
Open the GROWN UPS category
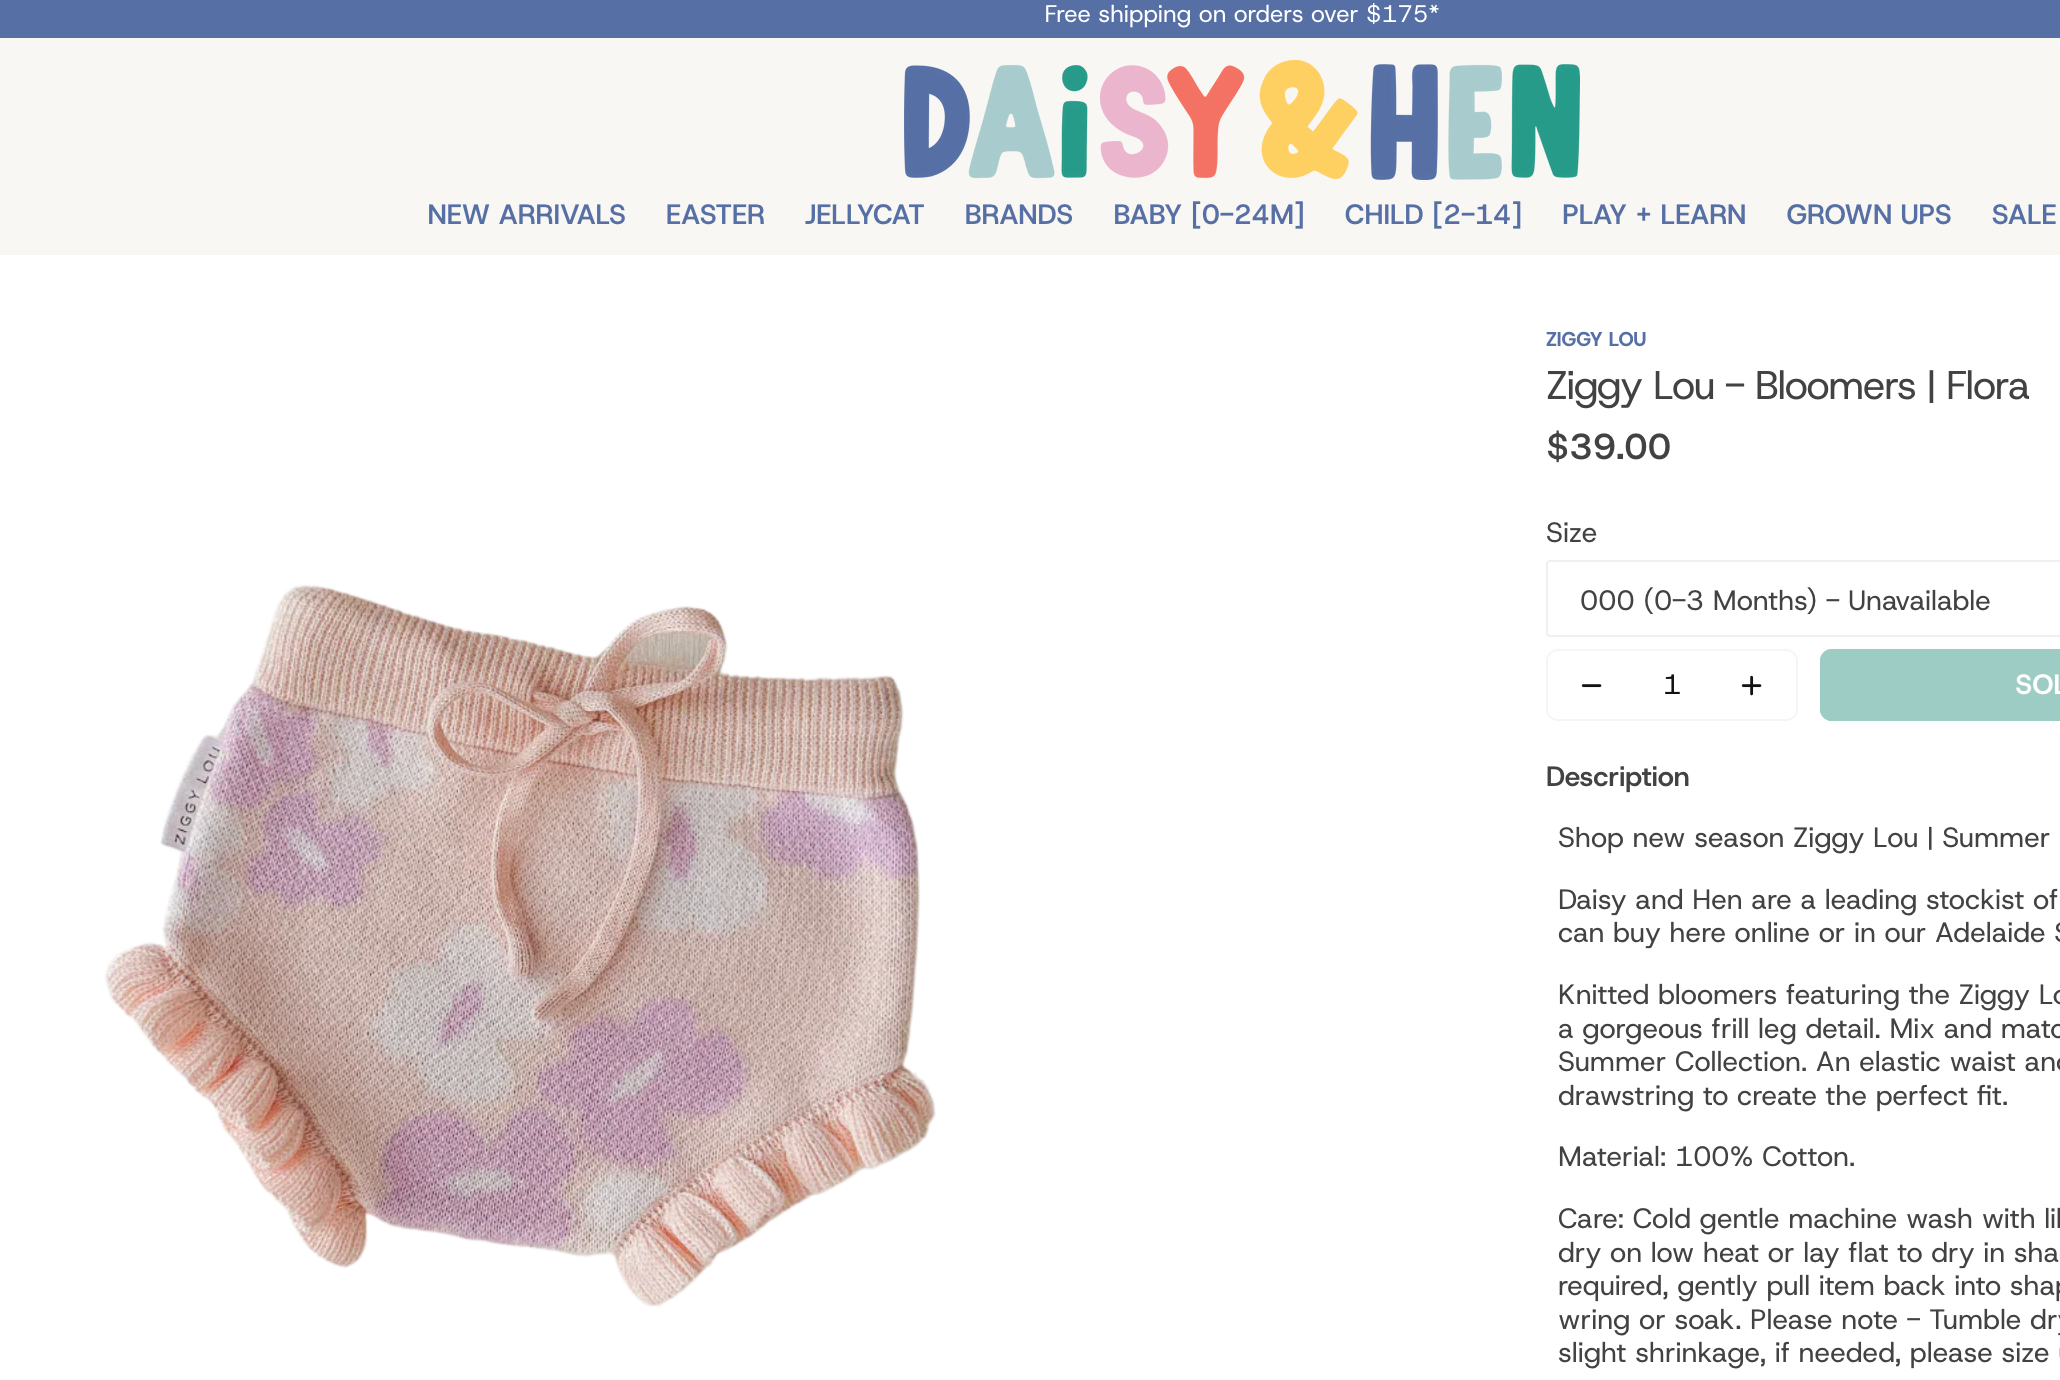(x=1868, y=215)
